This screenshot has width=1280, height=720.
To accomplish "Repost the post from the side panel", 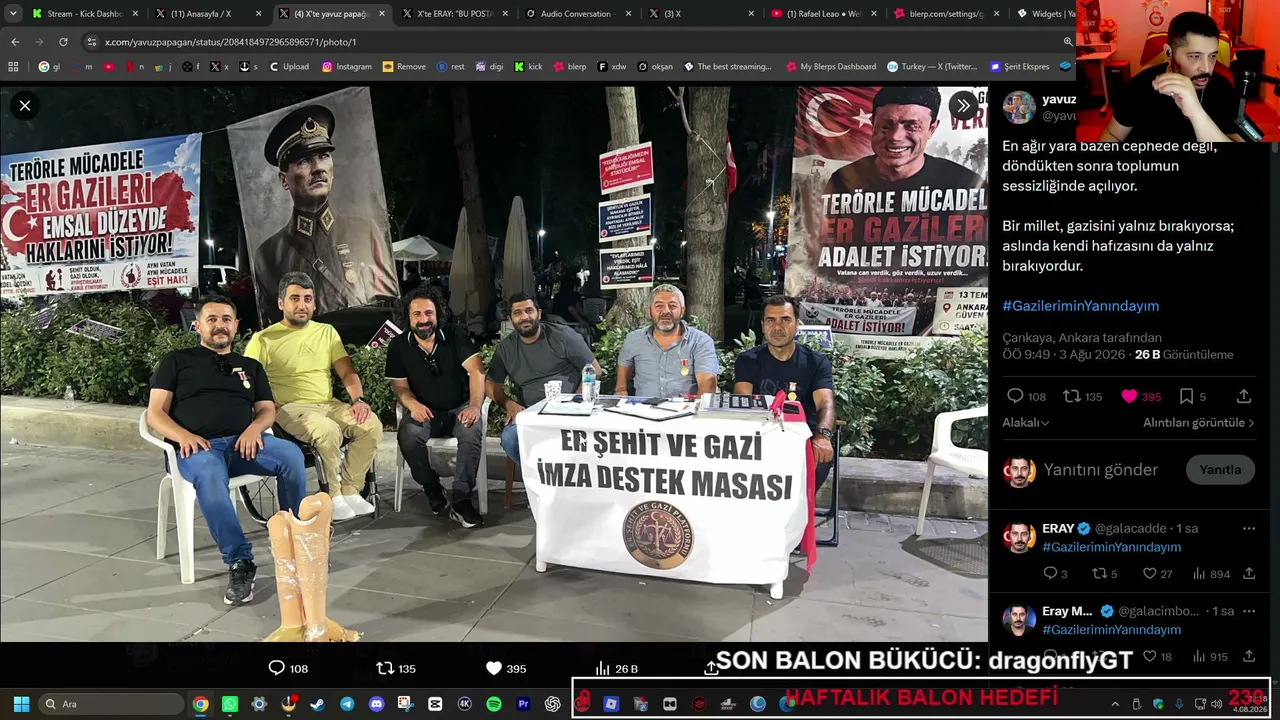I will pos(1071,396).
